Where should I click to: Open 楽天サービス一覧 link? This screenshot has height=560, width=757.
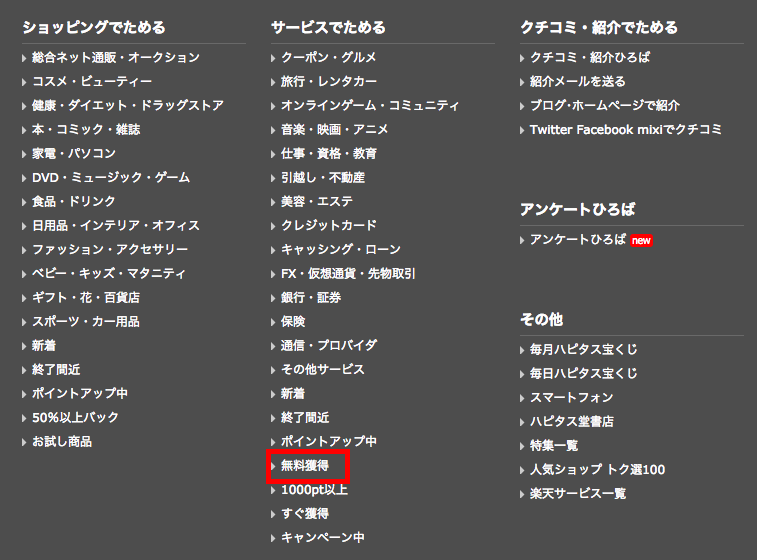click(x=578, y=493)
